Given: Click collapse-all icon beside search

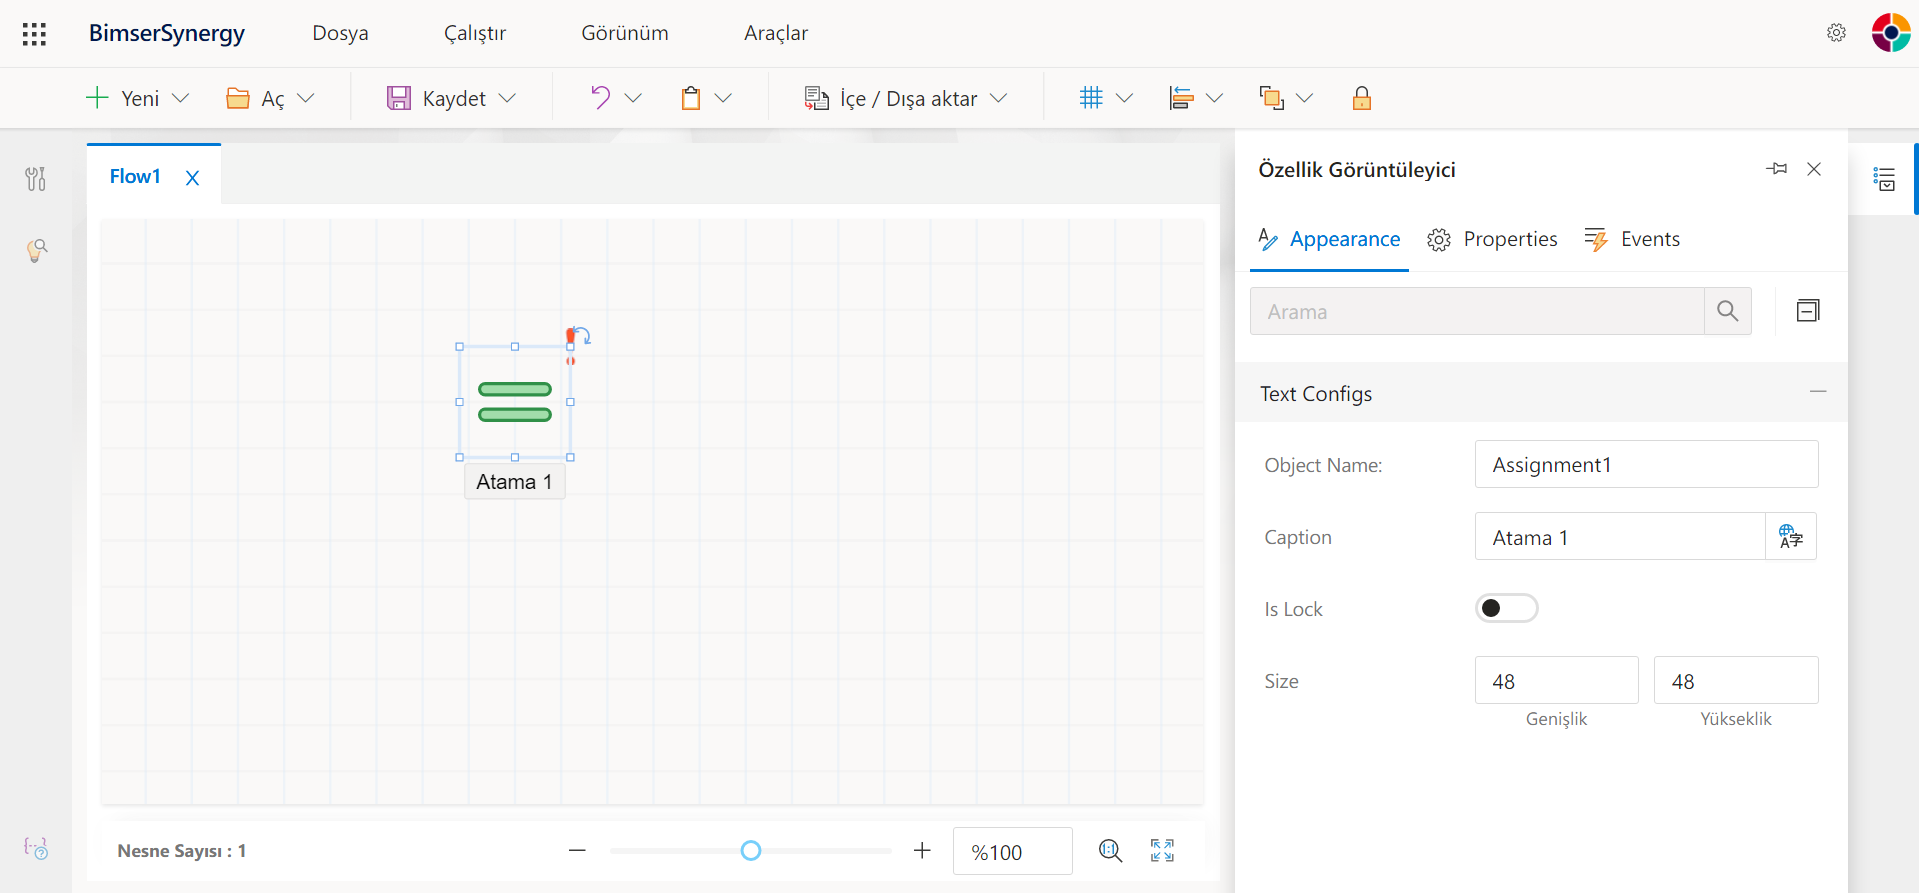Looking at the screenshot, I should pyautogui.click(x=1807, y=311).
